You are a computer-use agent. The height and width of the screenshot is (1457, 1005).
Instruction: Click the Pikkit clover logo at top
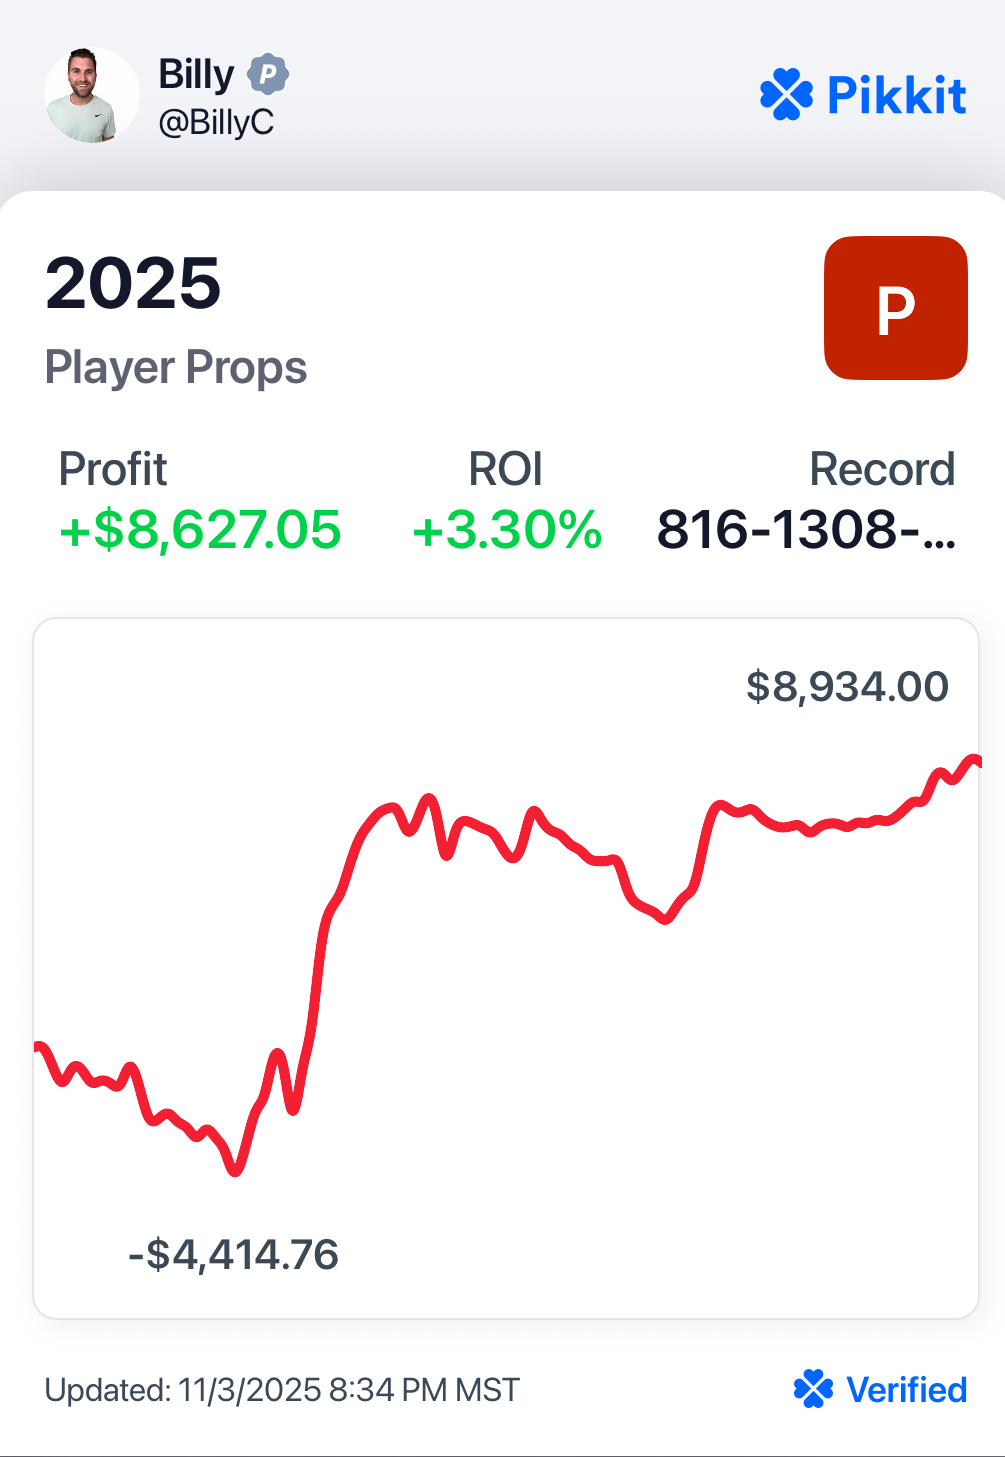(x=786, y=95)
